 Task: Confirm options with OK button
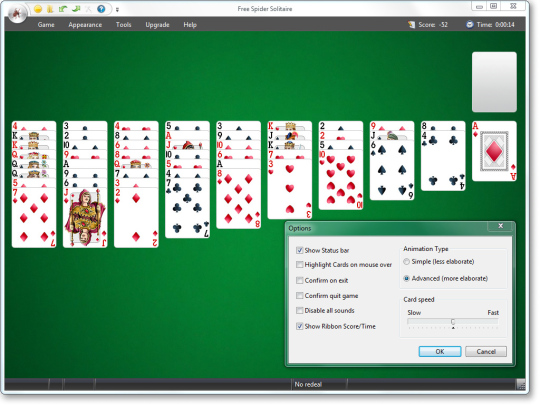click(440, 352)
